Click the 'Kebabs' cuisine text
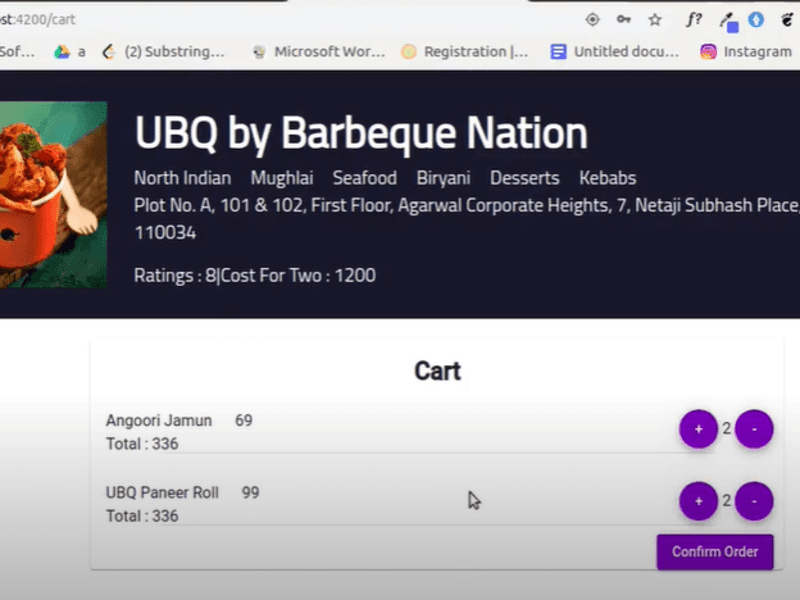The image size is (800, 600). pos(607,178)
